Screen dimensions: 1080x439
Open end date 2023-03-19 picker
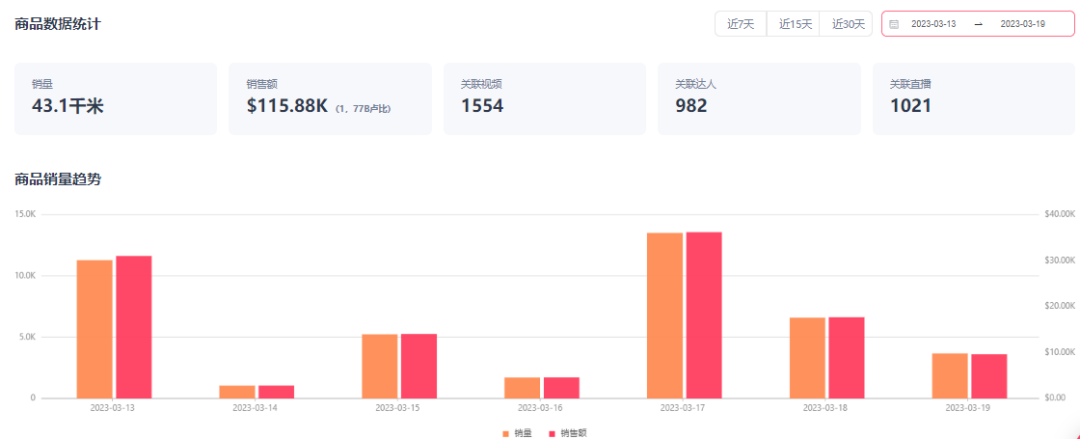1023,24
